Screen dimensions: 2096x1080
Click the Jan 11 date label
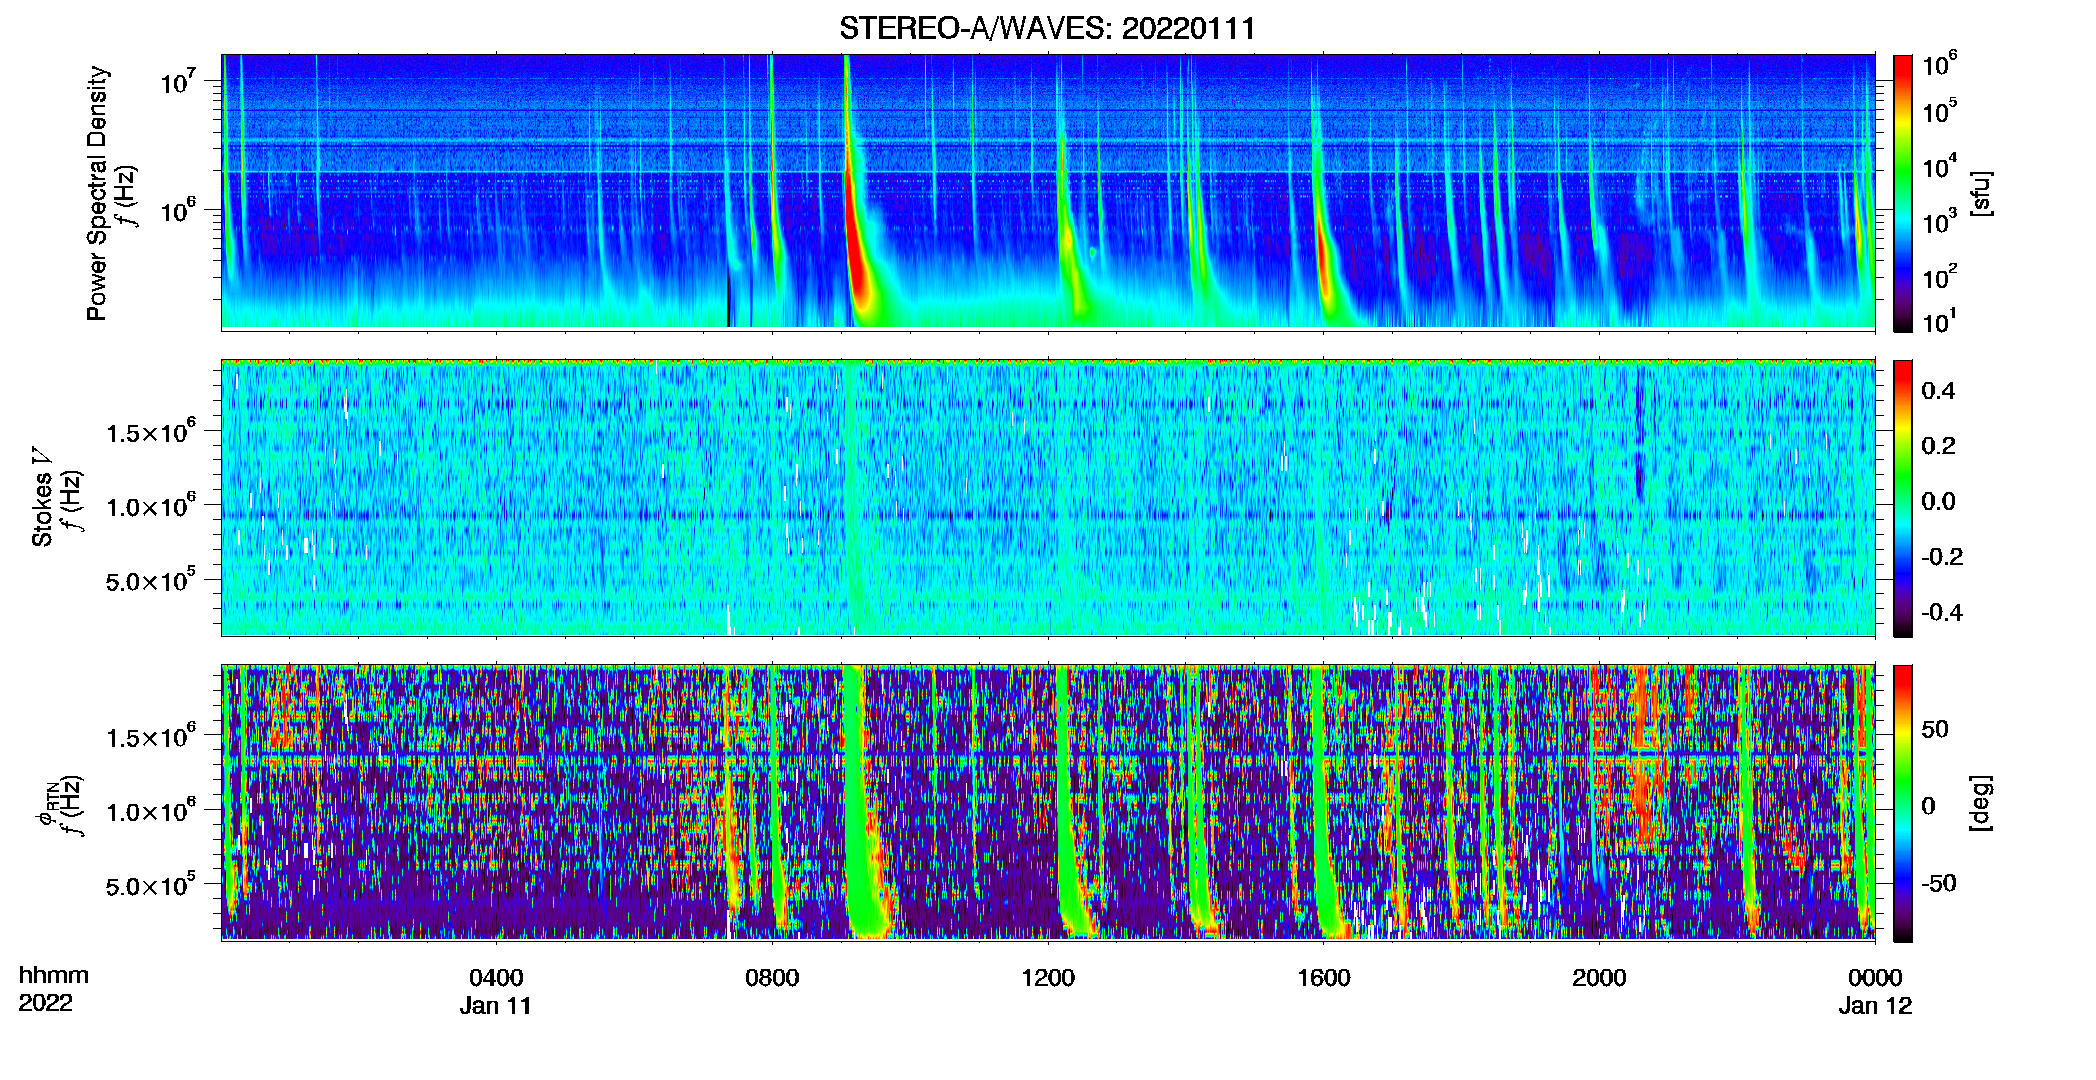coord(496,1006)
